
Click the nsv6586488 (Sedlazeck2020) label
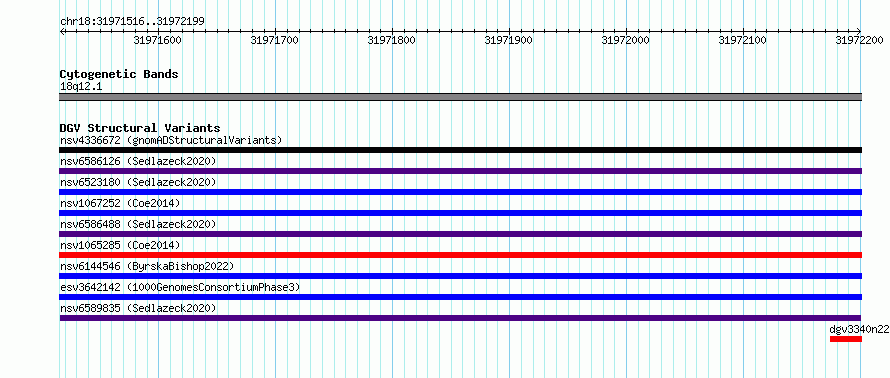pyautogui.click(x=138, y=224)
